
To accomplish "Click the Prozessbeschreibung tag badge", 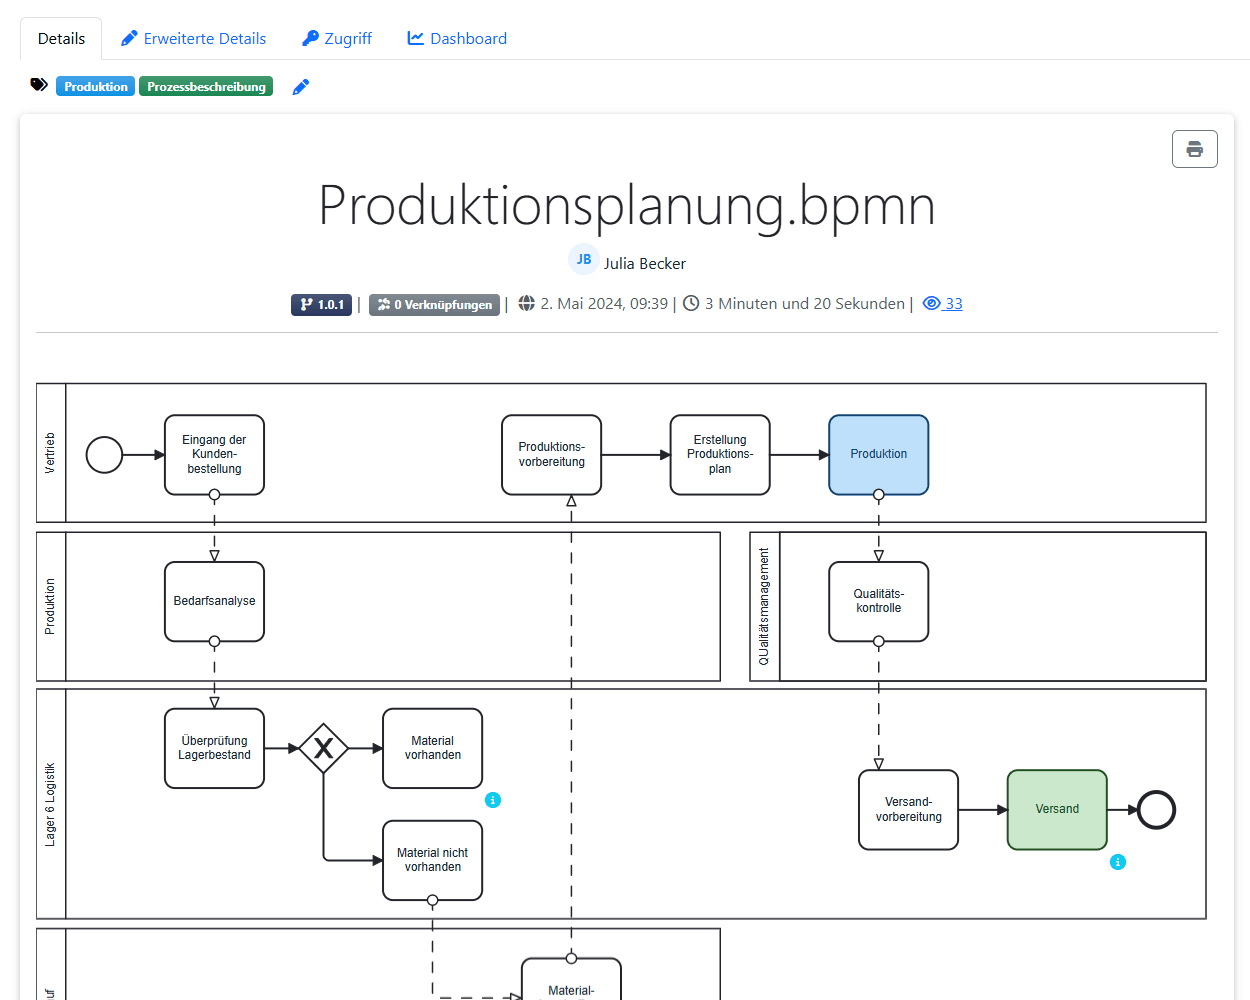I will (x=206, y=87).
